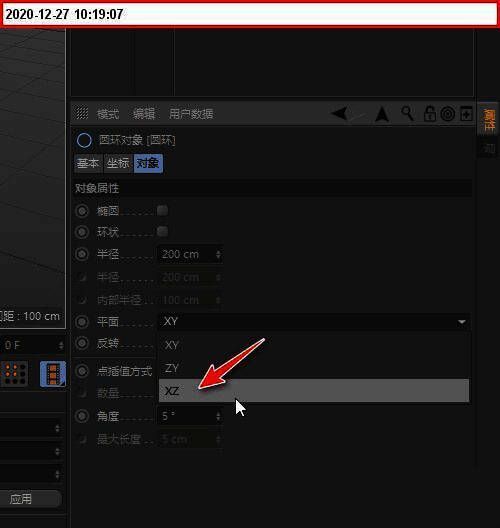Select the 对象 tab
Viewport: 500px width, 528px height.
tap(148, 163)
